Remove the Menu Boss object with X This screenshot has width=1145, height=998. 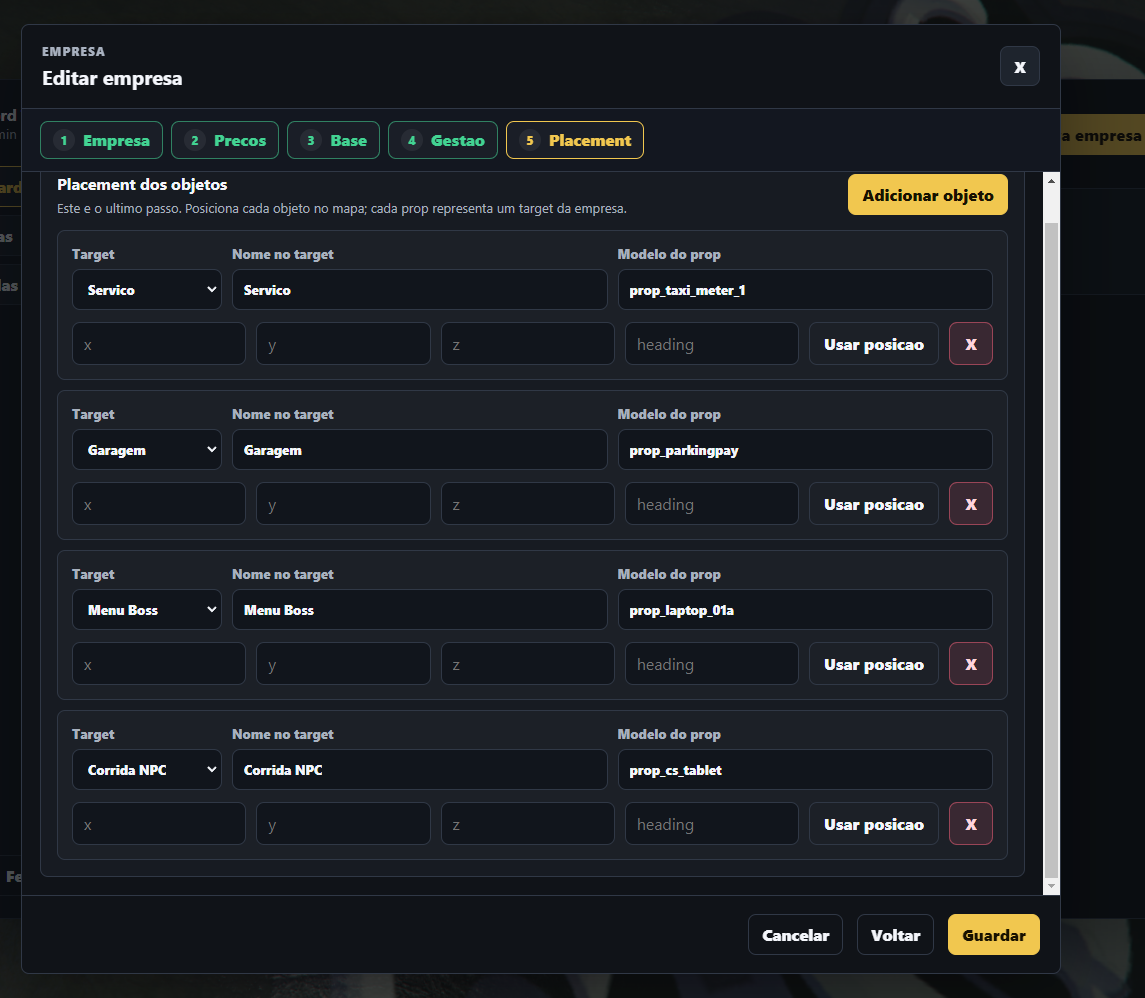[970, 664]
